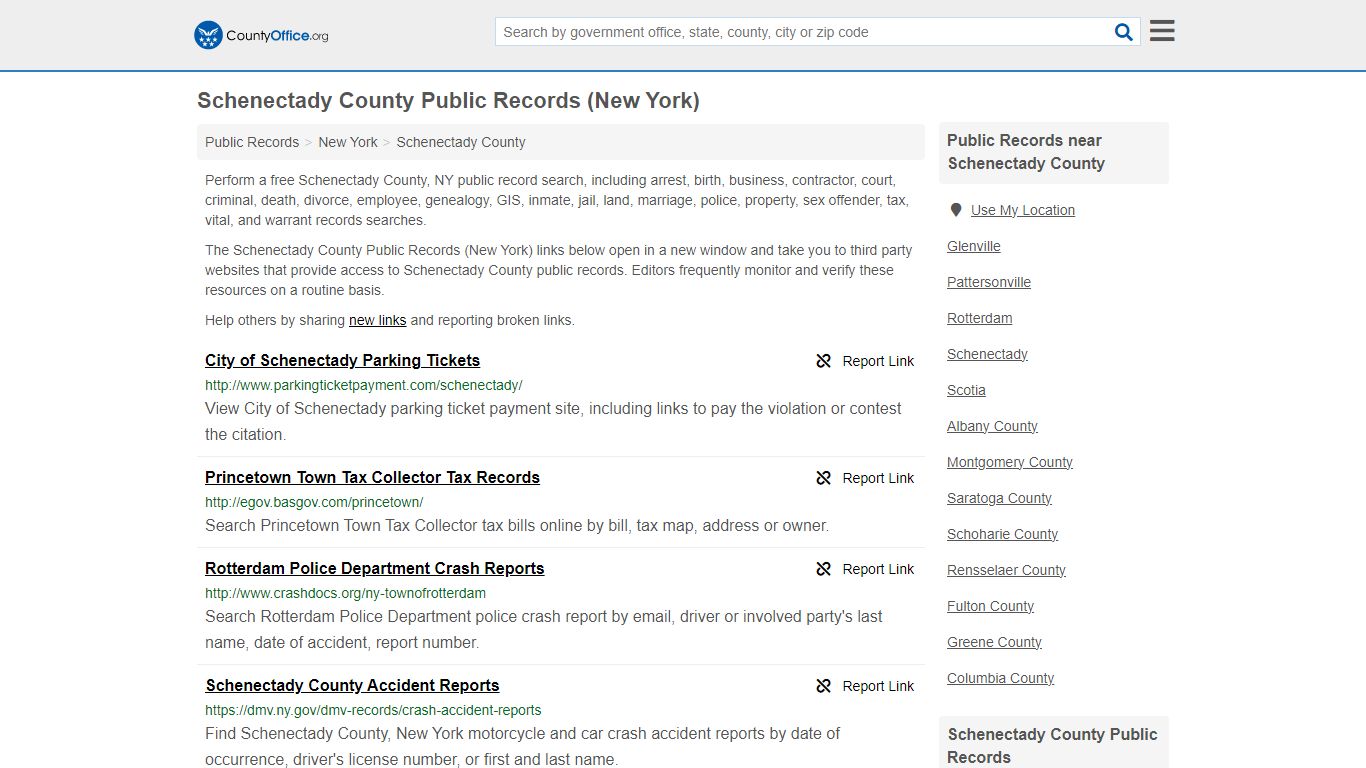Click Use My Location
This screenshot has height=768, width=1366.
[1023, 210]
